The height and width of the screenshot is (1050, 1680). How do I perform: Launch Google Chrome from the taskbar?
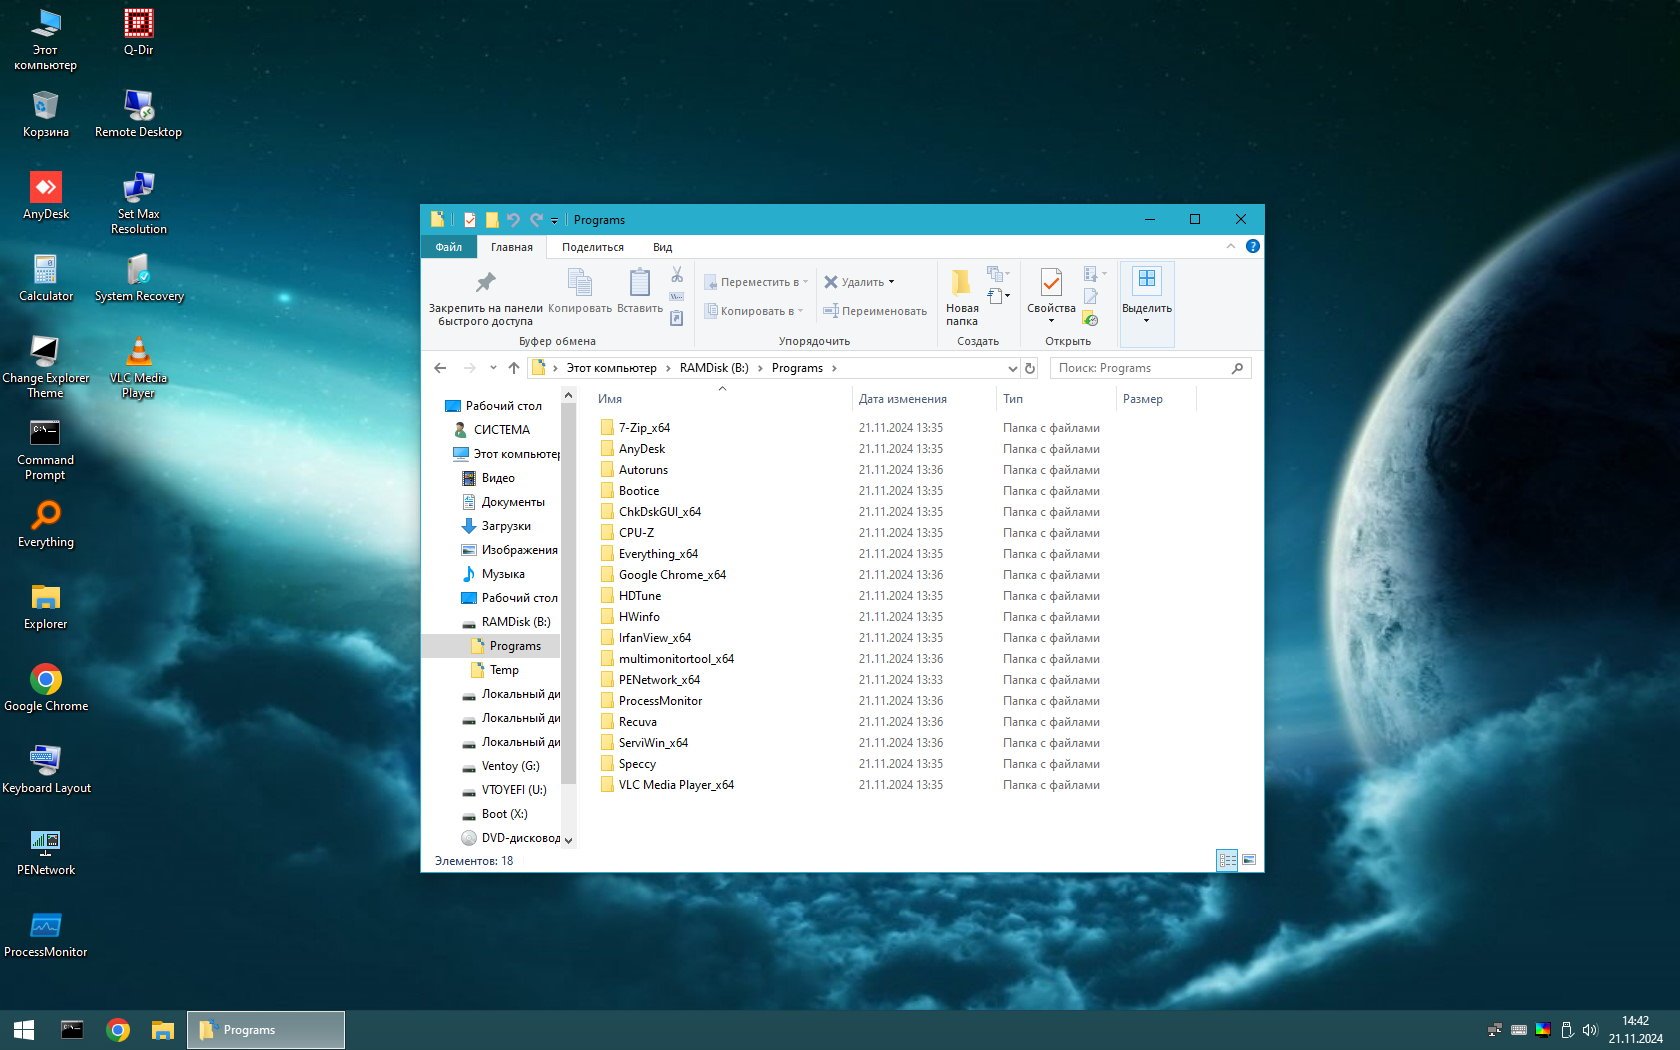118,1030
